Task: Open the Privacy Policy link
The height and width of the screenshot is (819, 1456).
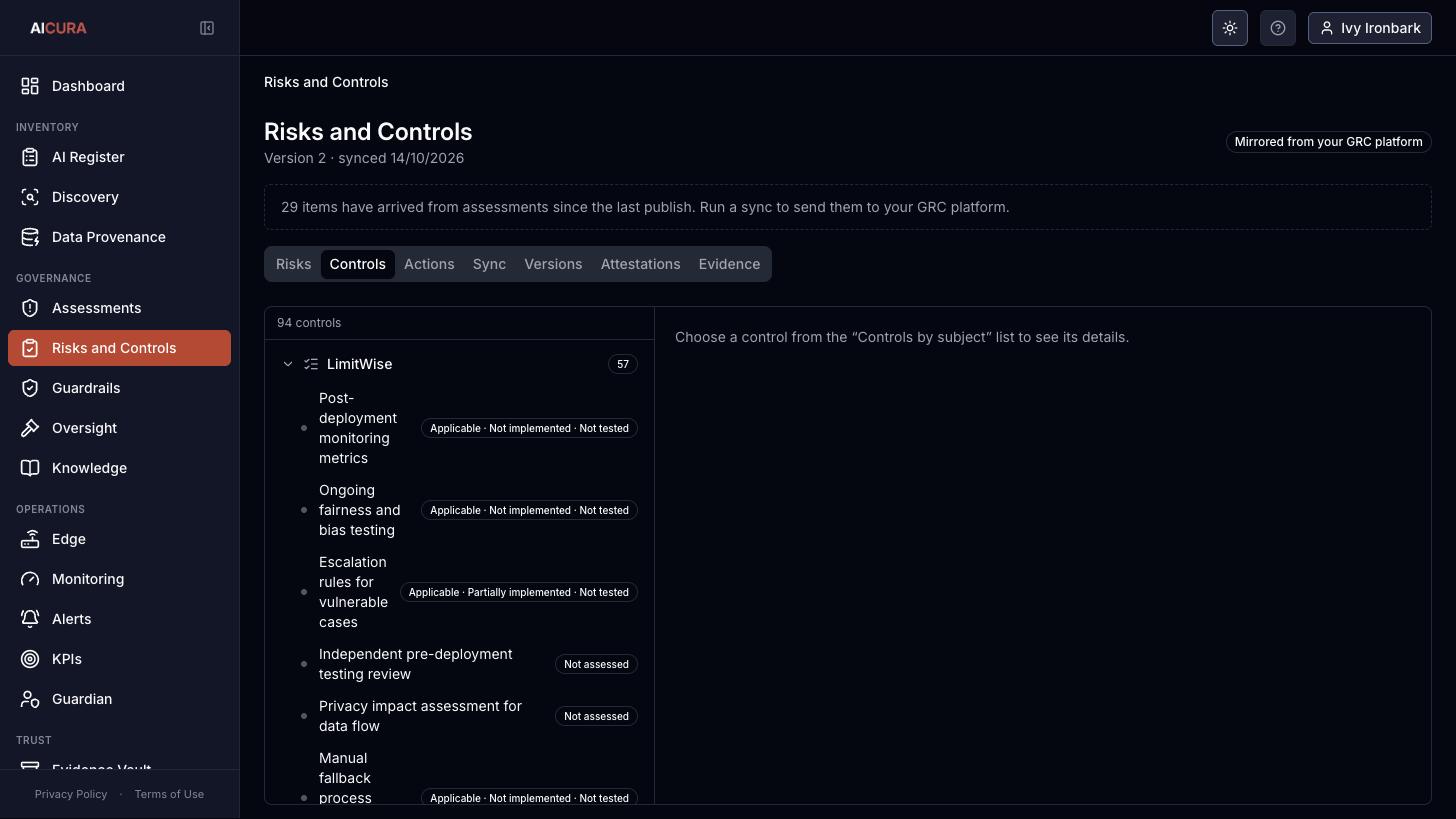Action: click(x=71, y=794)
